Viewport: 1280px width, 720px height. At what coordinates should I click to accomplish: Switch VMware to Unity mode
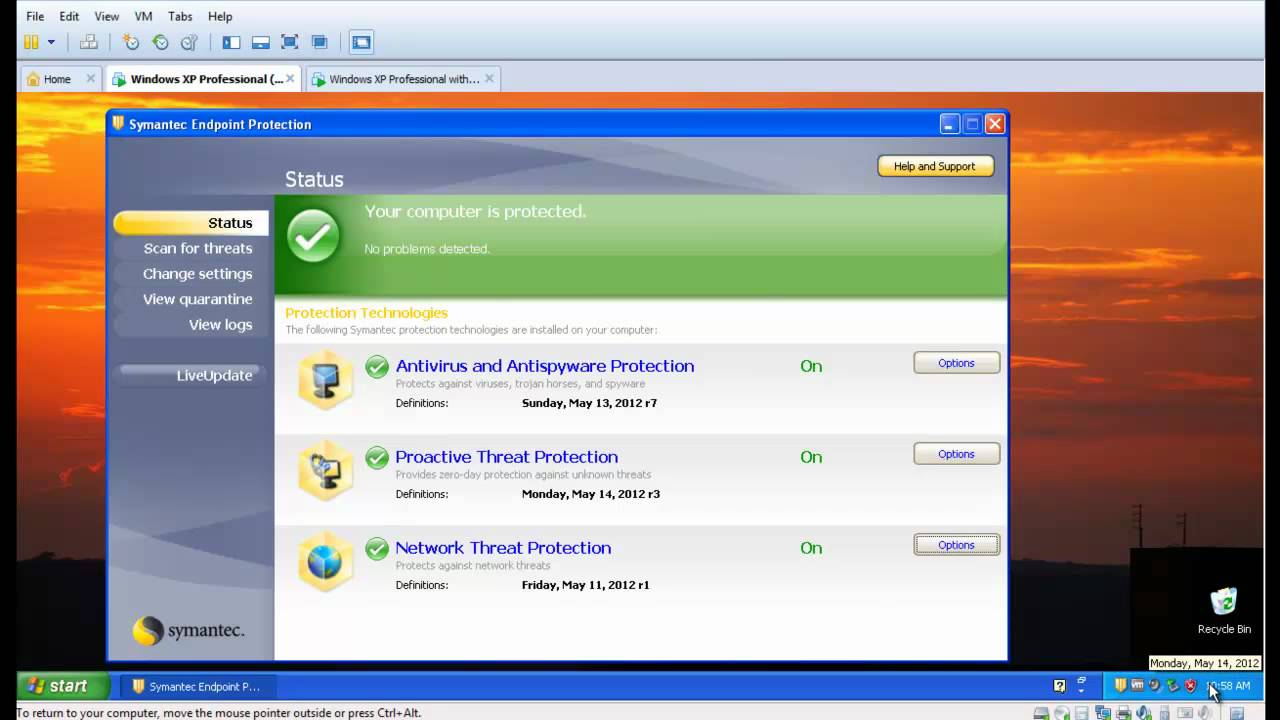(319, 42)
